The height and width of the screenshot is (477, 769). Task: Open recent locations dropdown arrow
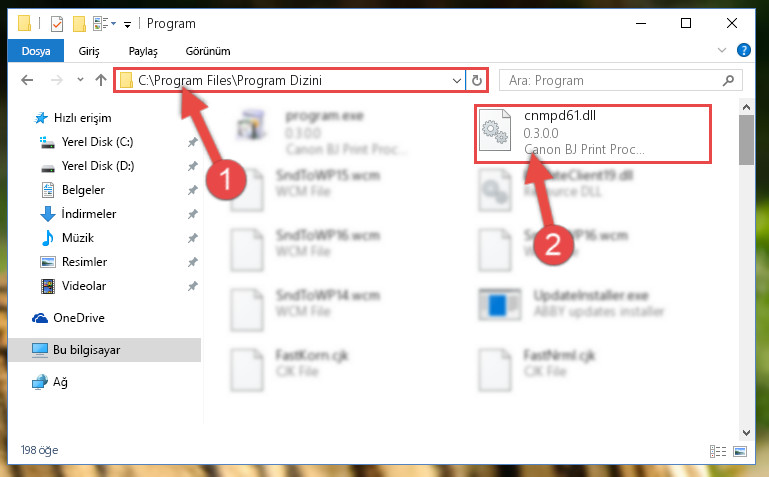click(80, 79)
